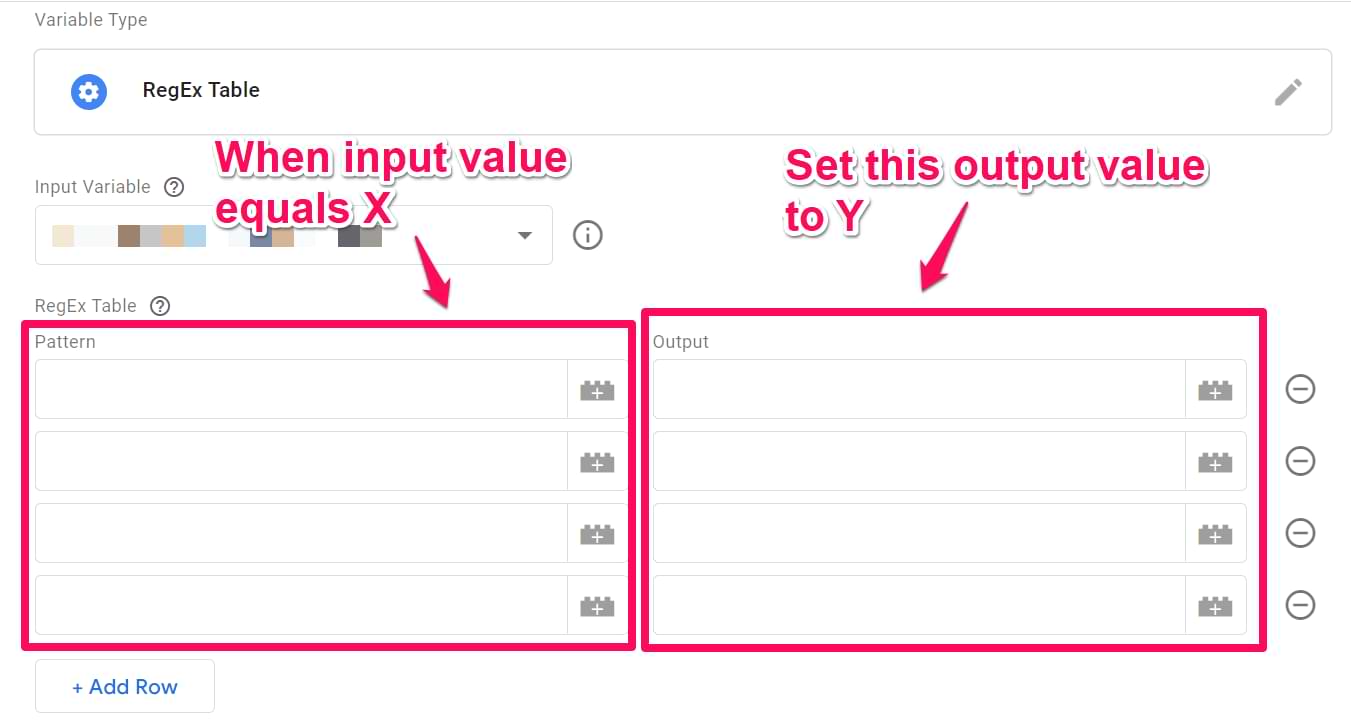This screenshot has height=722, width=1351.
Task: Click the pencil edit icon for Variable Type
Action: pos(1288,92)
